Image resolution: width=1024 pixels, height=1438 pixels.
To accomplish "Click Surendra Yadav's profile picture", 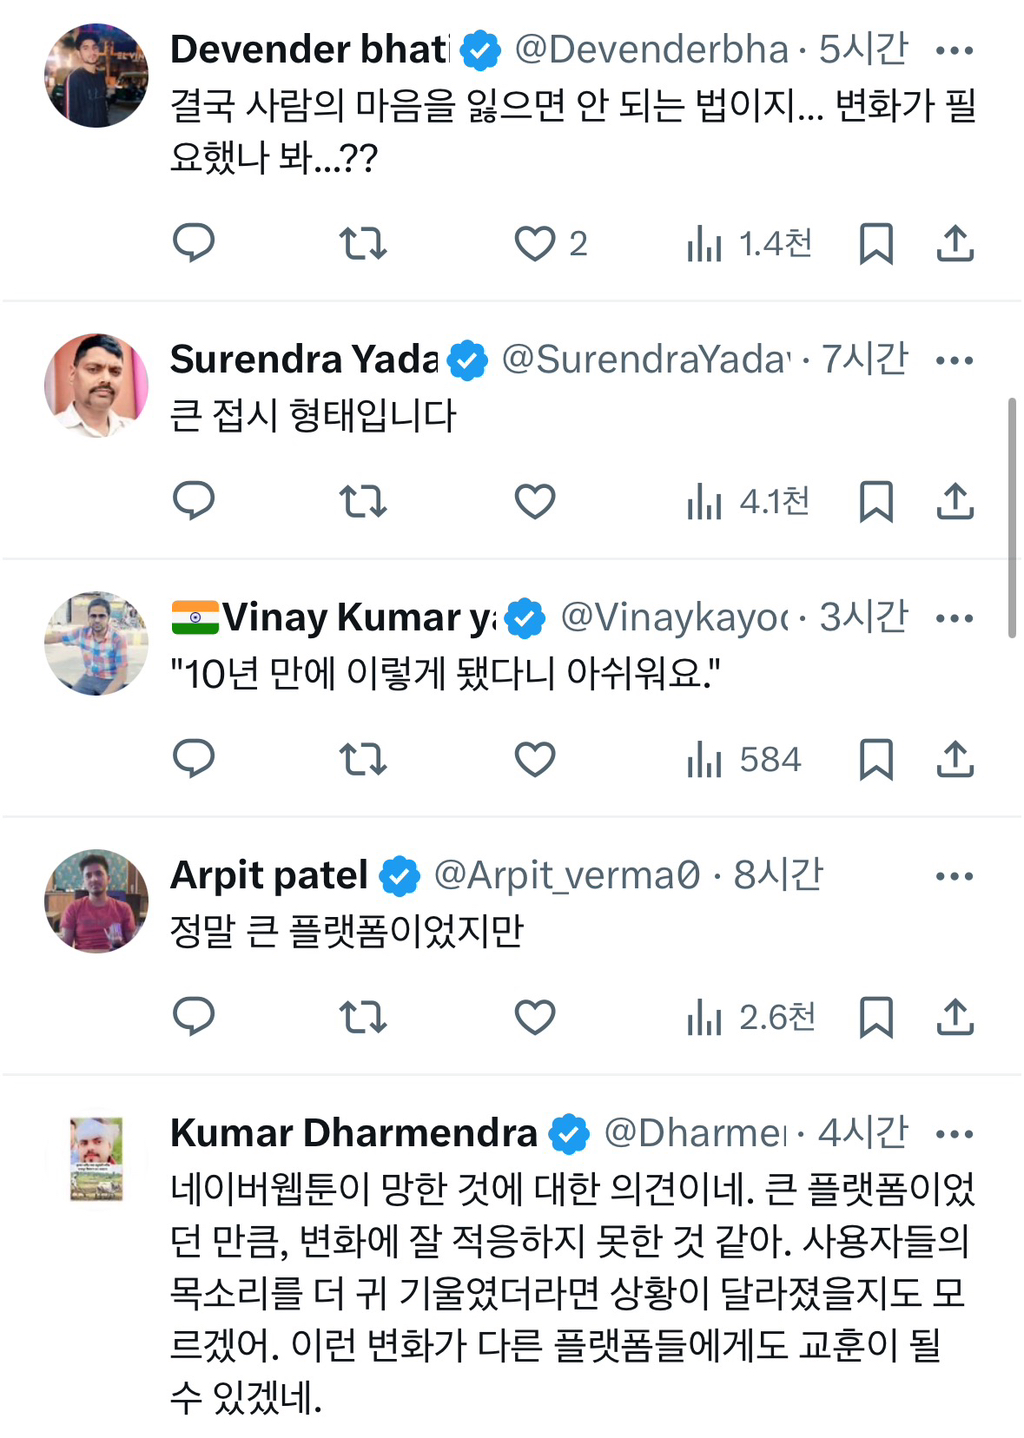I will [x=96, y=384].
